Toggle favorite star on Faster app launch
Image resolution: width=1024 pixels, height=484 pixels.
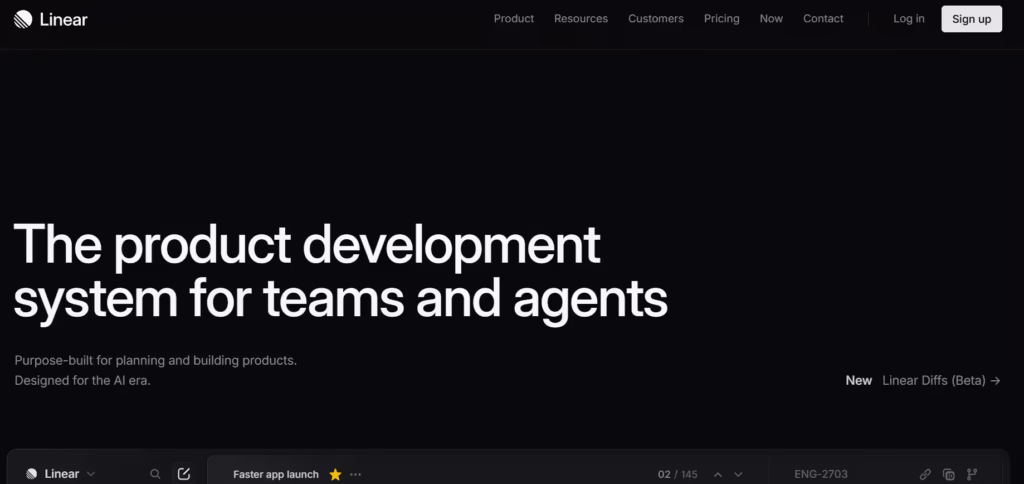pos(335,474)
